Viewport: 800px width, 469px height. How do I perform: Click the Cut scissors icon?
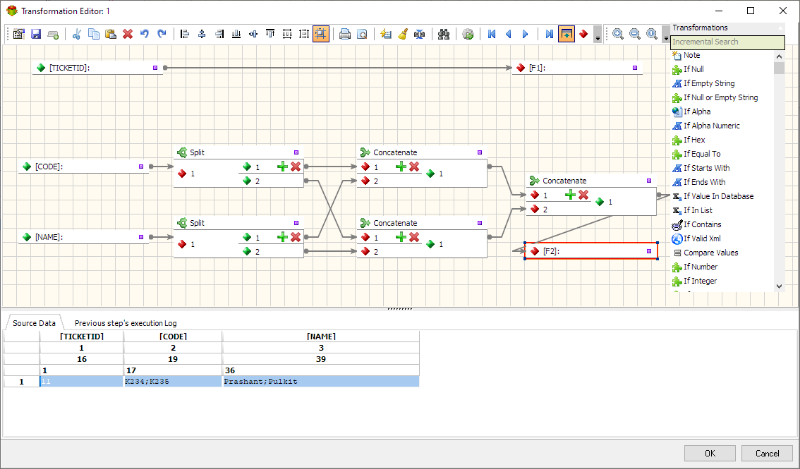(77, 34)
